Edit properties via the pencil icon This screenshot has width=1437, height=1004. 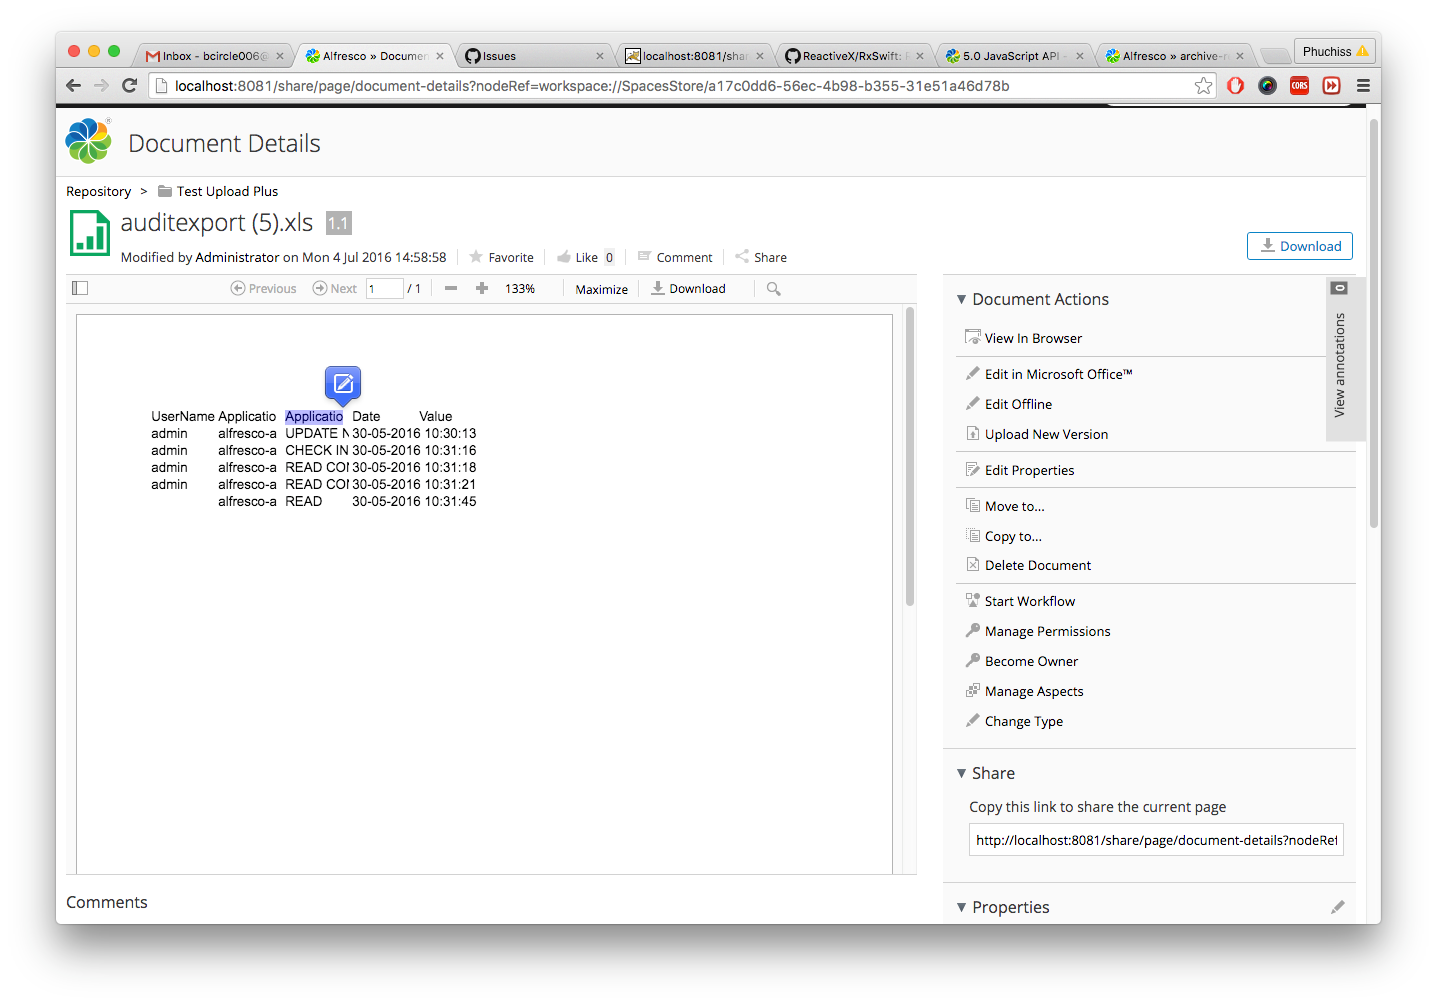coord(1337,907)
